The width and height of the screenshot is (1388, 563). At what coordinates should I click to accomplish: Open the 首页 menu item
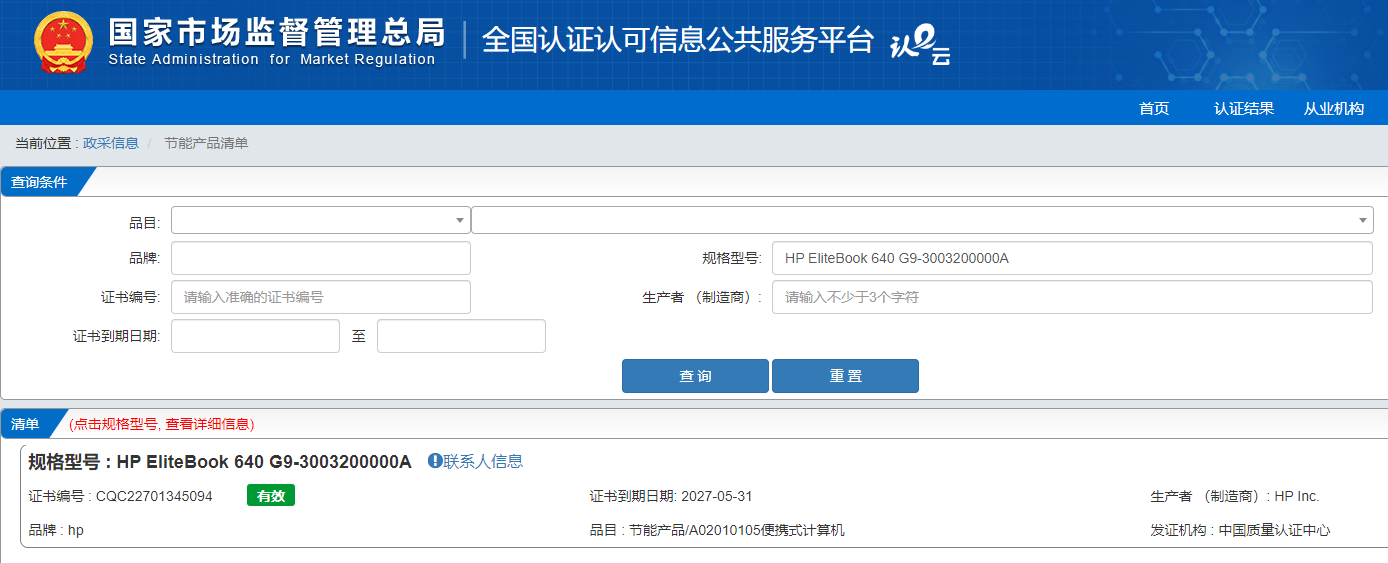(x=1154, y=108)
